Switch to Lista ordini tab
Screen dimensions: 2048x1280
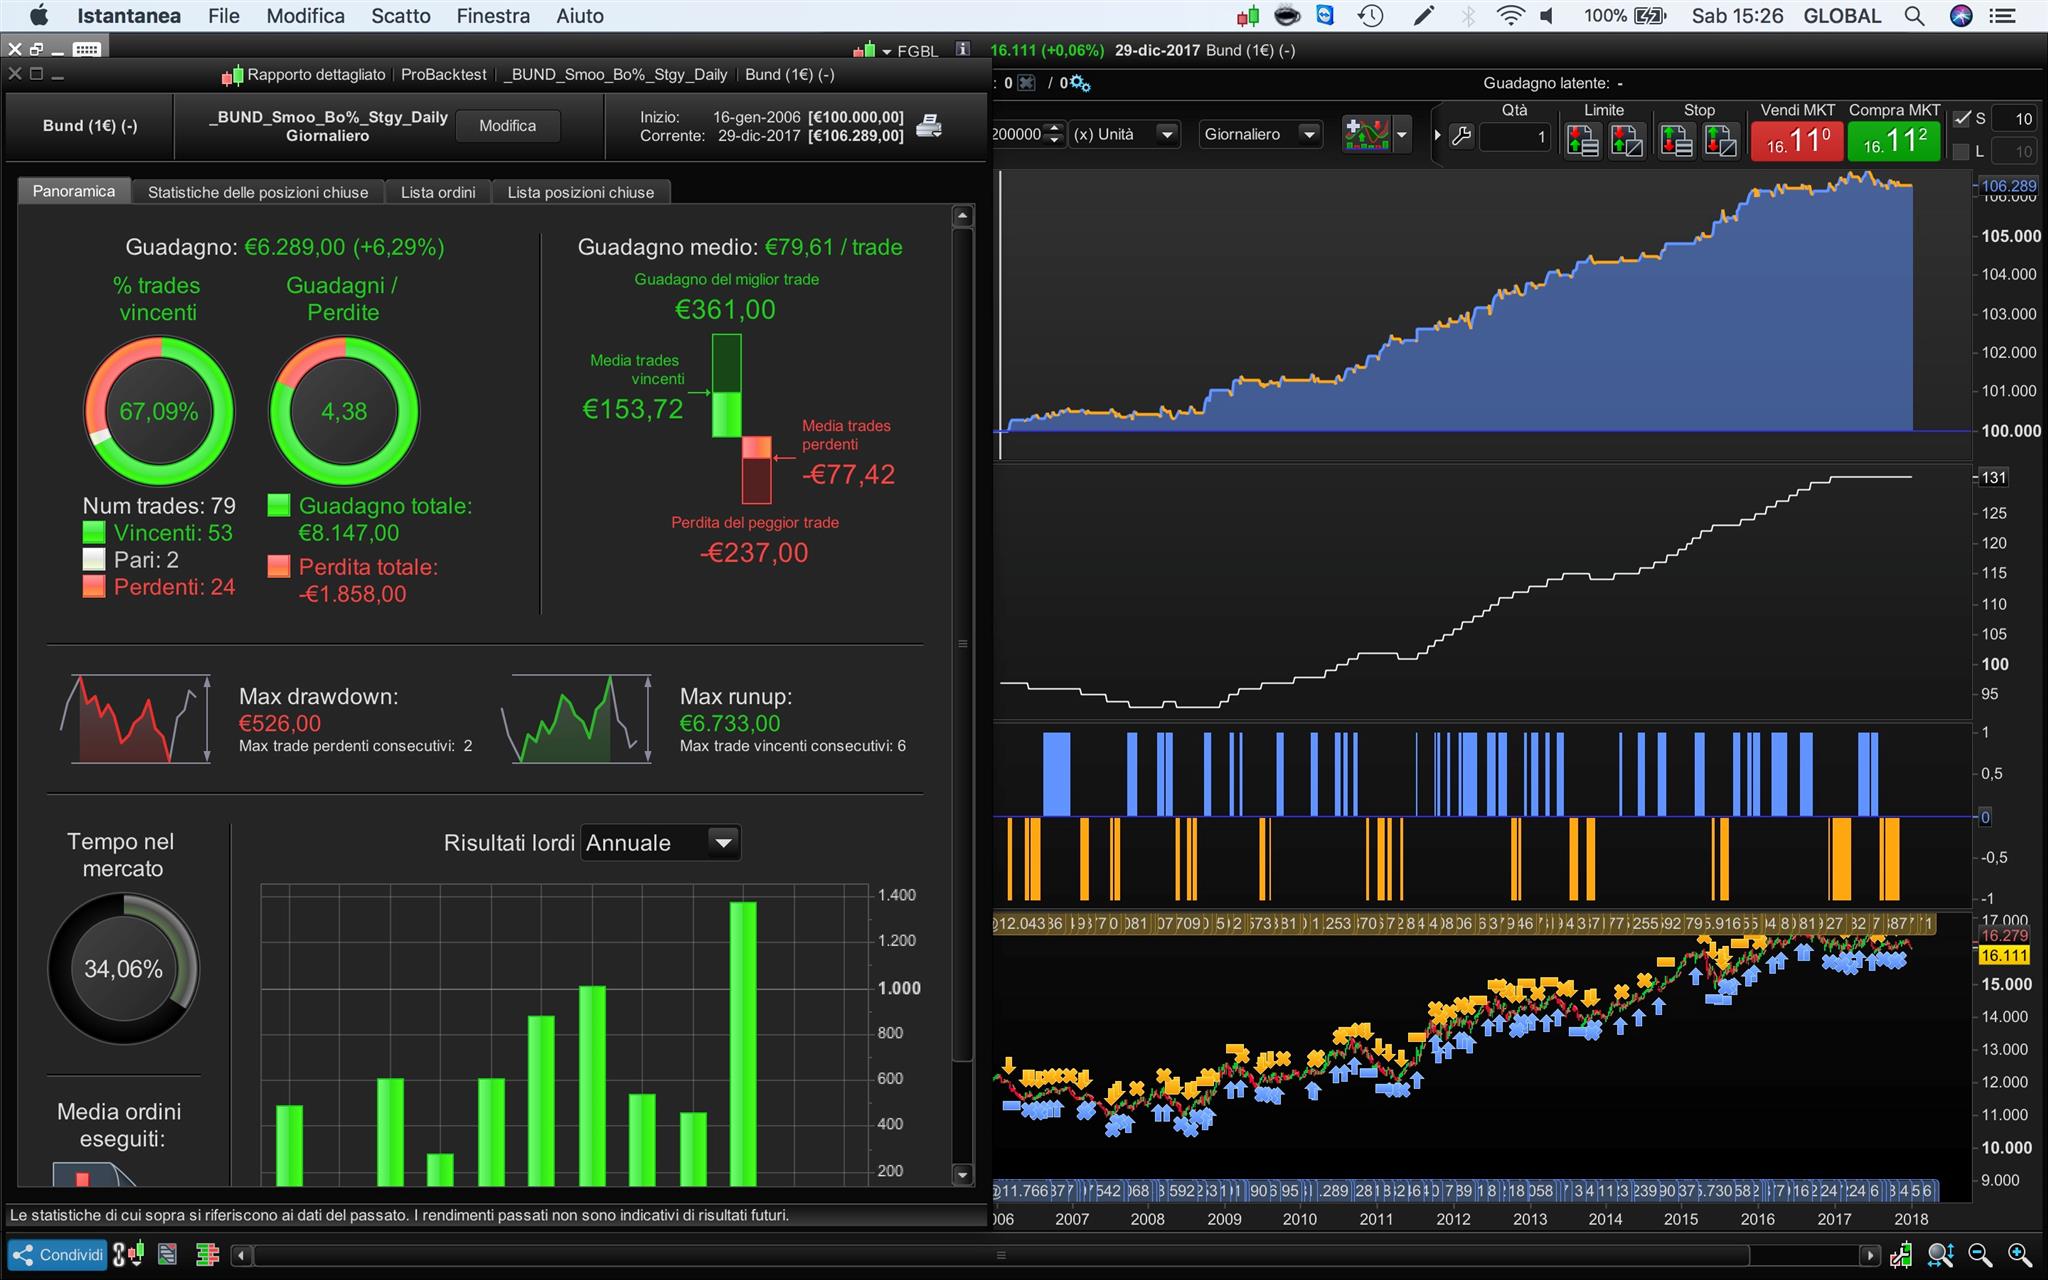(x=438, y=192)
